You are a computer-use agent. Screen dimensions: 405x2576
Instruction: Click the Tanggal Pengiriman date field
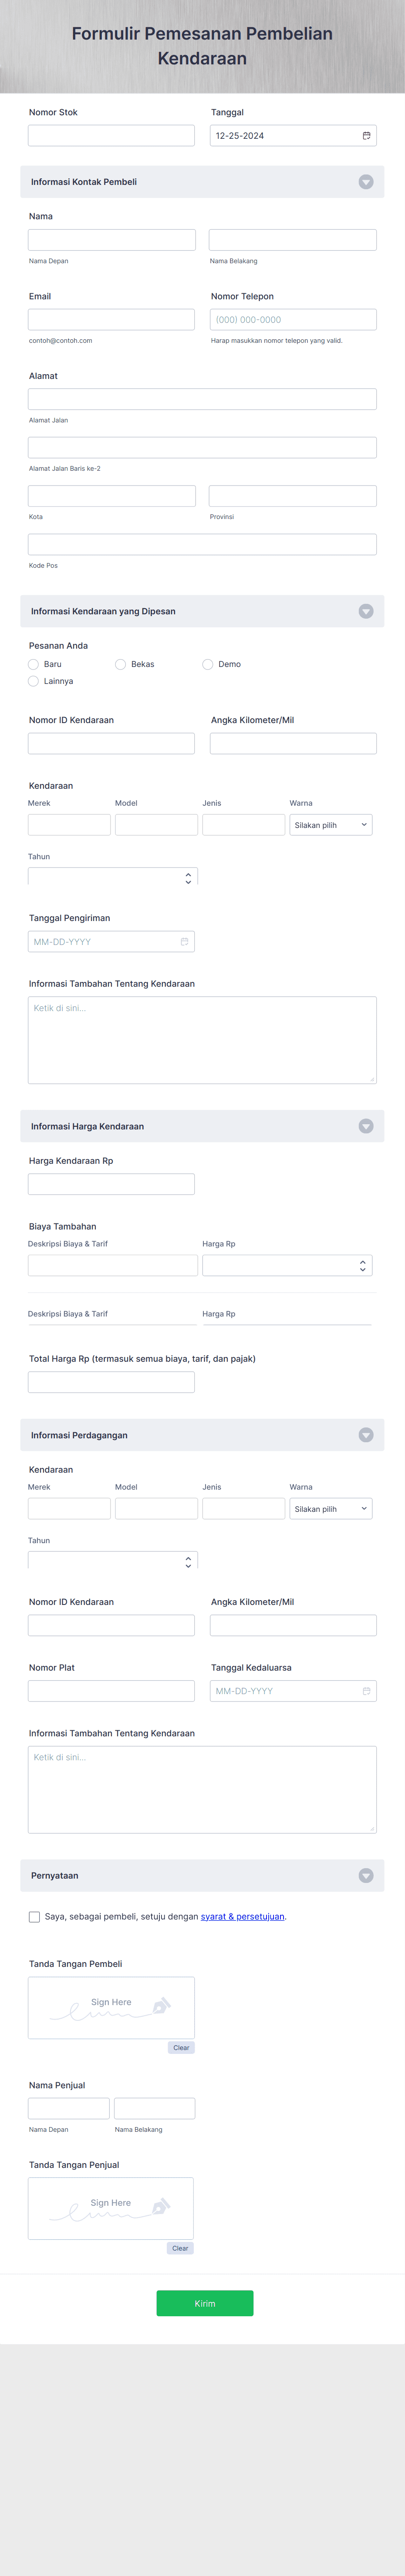[111, 941]
